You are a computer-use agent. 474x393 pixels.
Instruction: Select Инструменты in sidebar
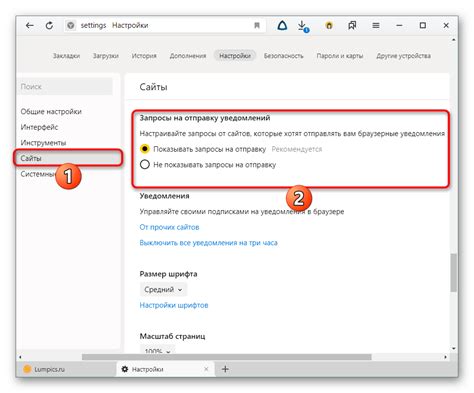tap(43, 143)
